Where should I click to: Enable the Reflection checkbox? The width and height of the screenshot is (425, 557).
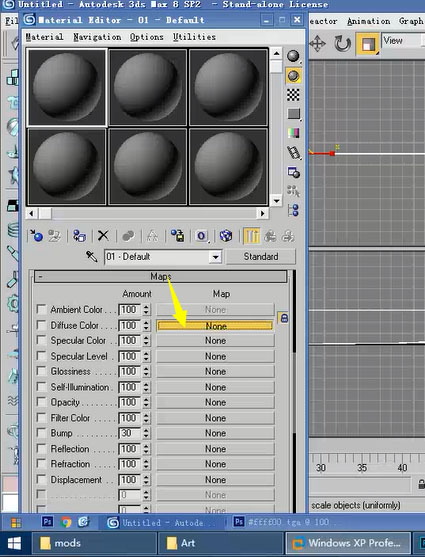point(42,449)
